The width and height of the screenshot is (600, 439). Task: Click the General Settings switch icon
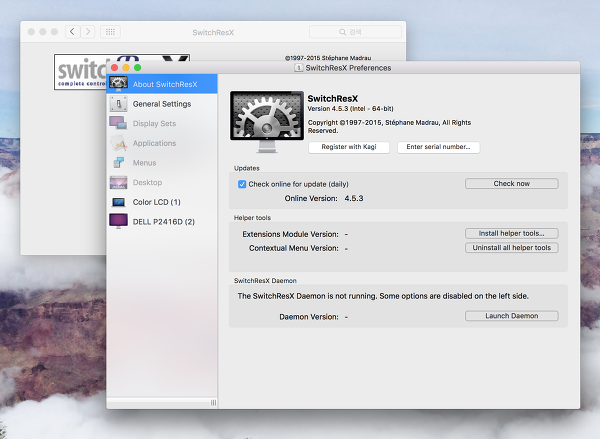point(118,104)
